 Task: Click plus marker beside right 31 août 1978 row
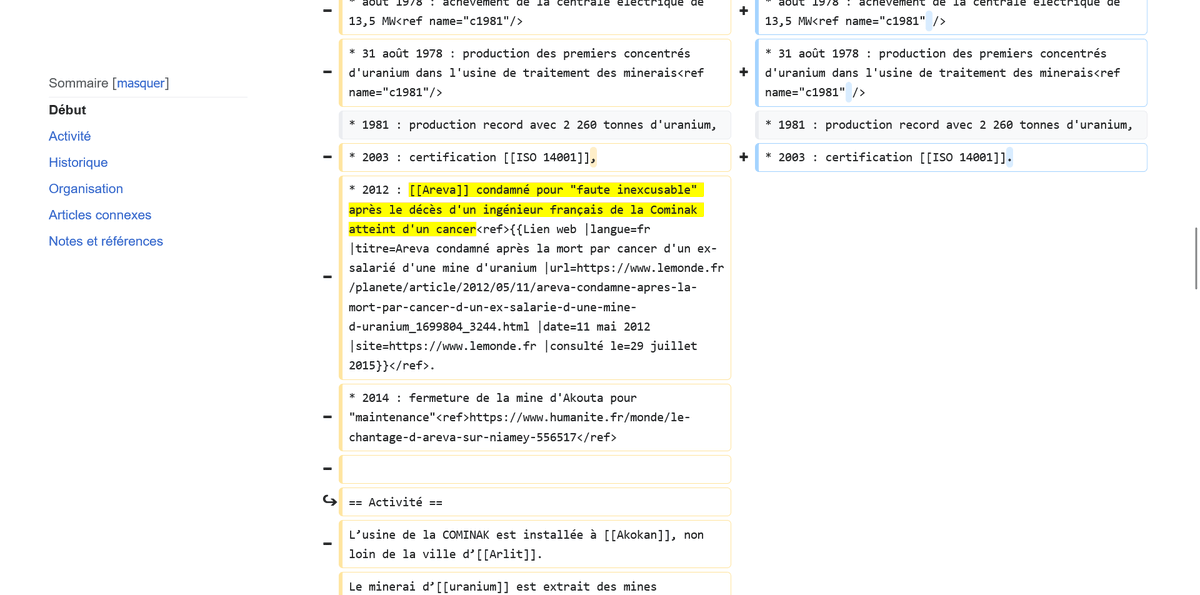pos(743,72)
